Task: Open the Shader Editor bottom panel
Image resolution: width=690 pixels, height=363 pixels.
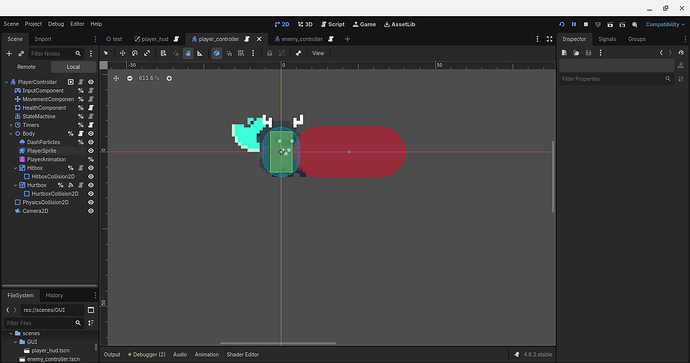Action: [x=242, y=355]
